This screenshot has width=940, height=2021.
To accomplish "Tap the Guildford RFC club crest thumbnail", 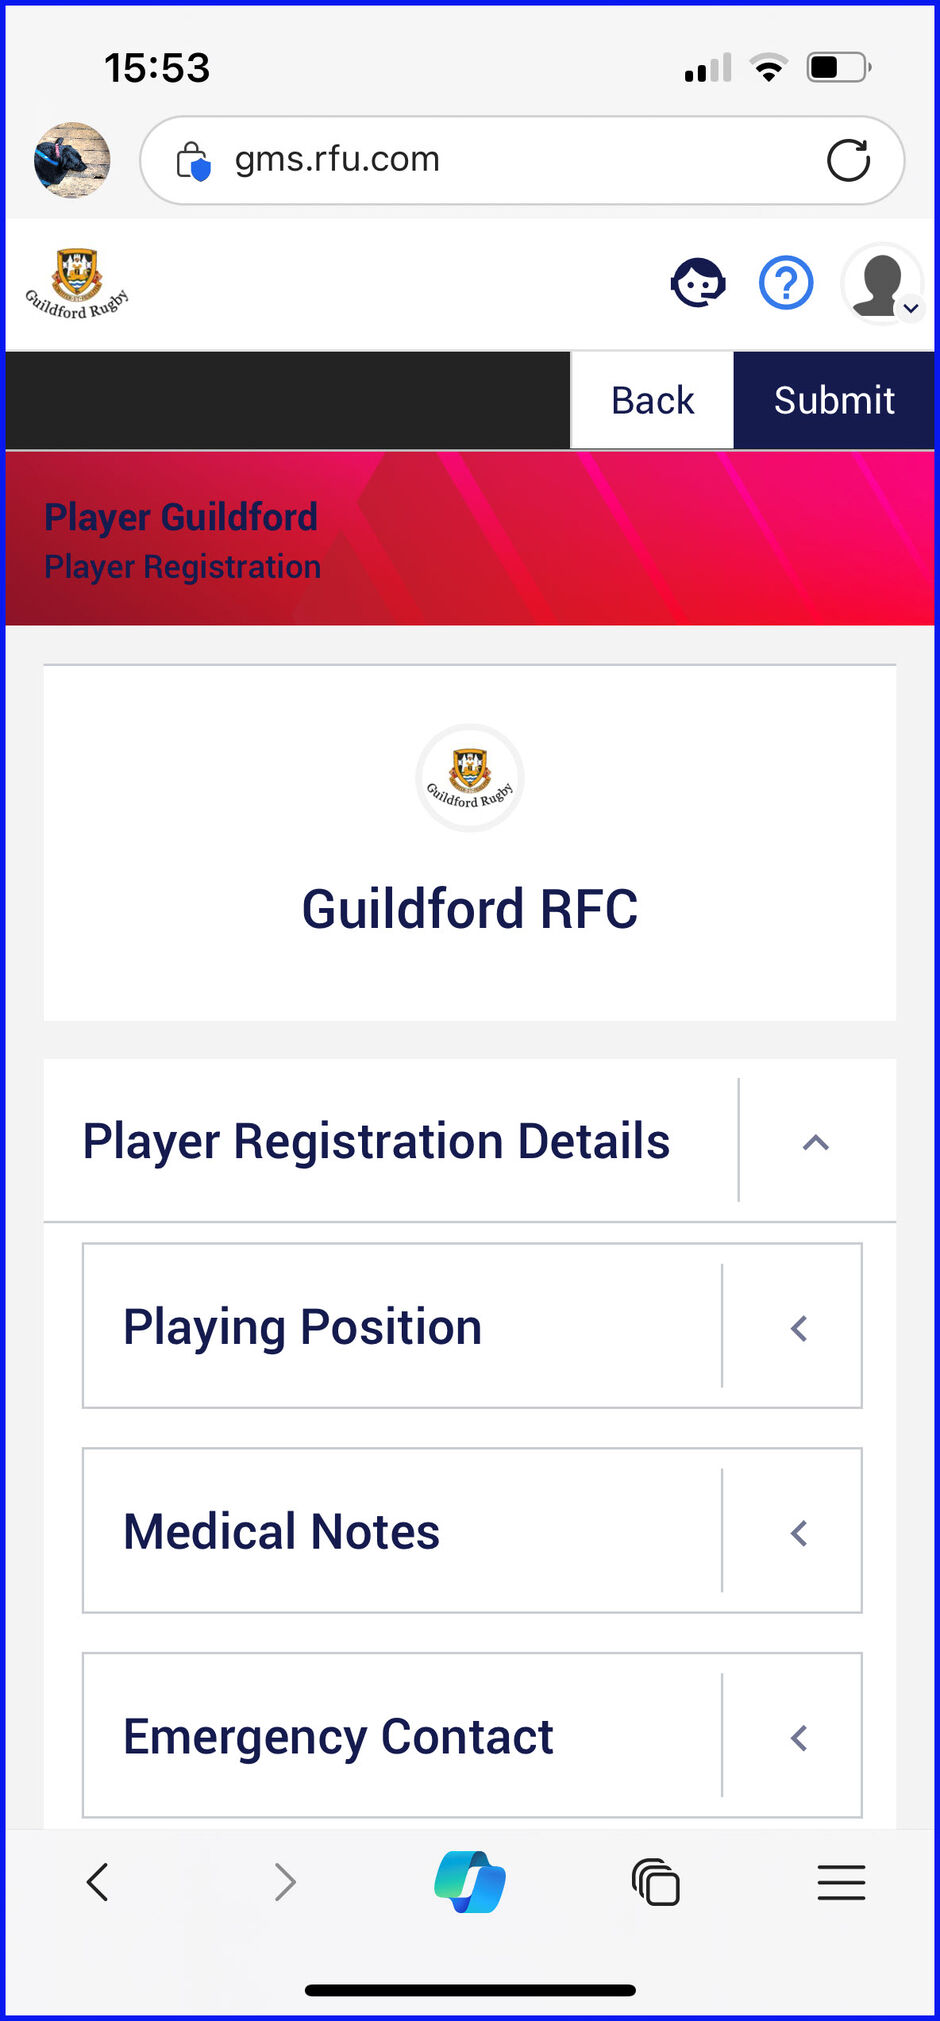I will click(x=470, y=778).
